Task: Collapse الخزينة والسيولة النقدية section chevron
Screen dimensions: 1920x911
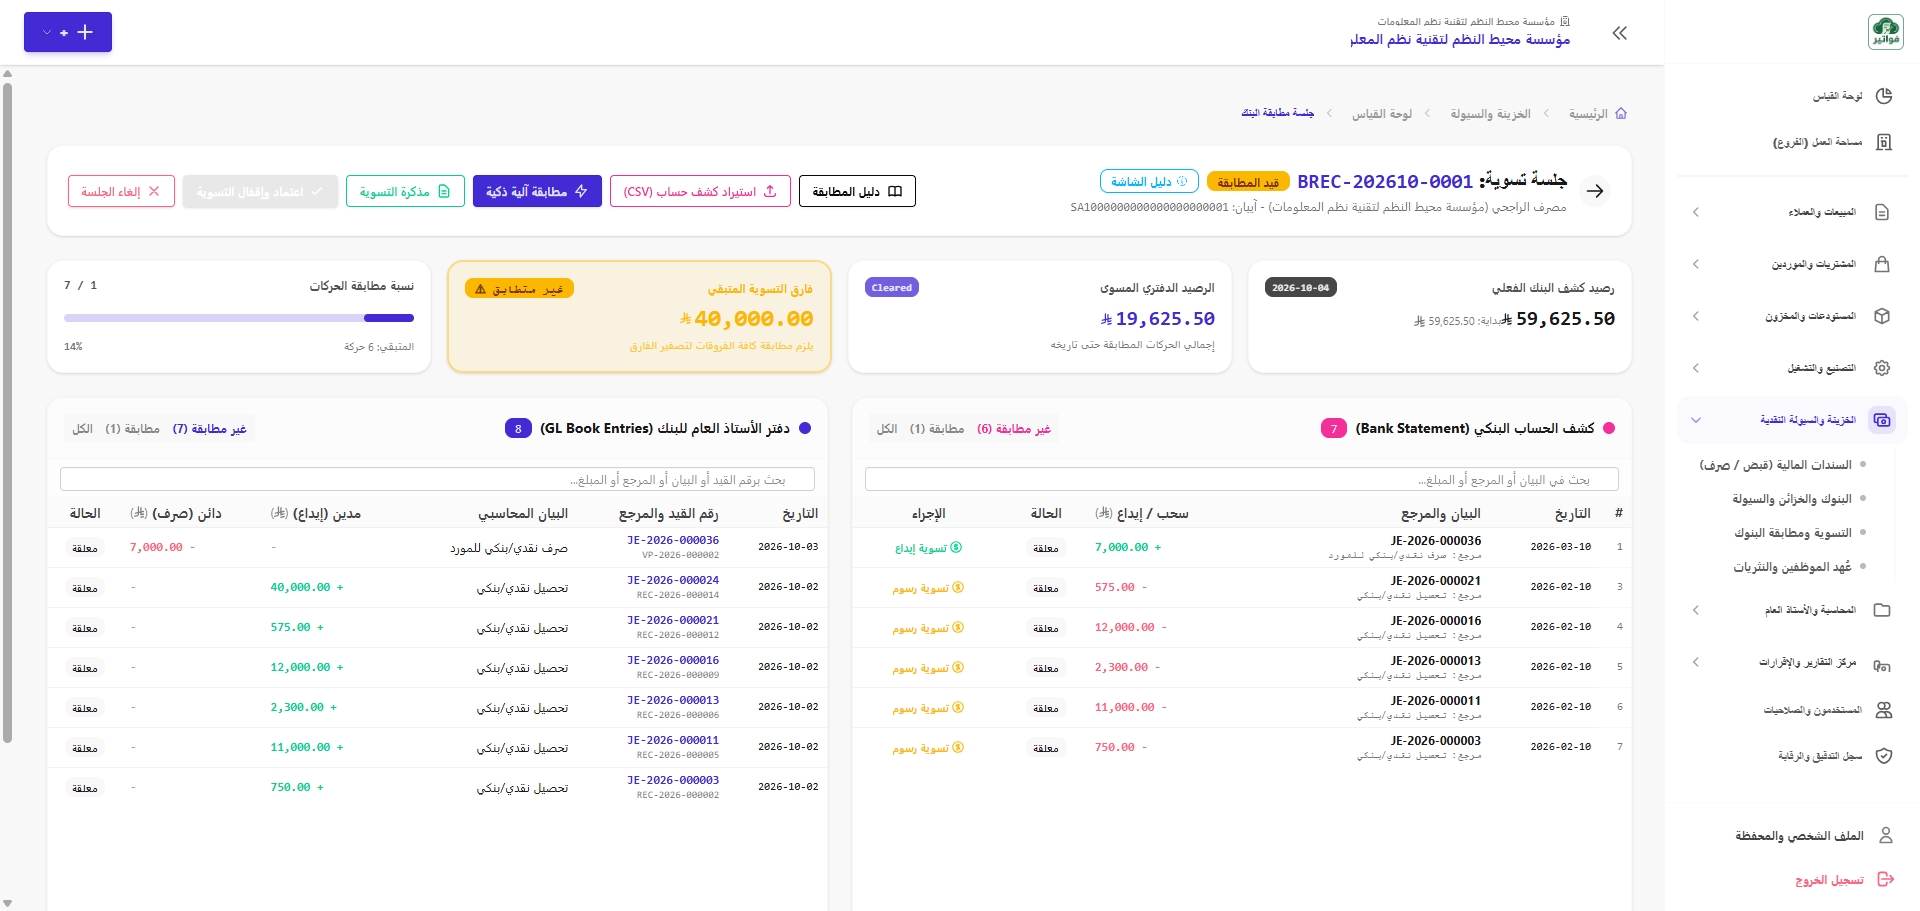Action: point(1696,420)
